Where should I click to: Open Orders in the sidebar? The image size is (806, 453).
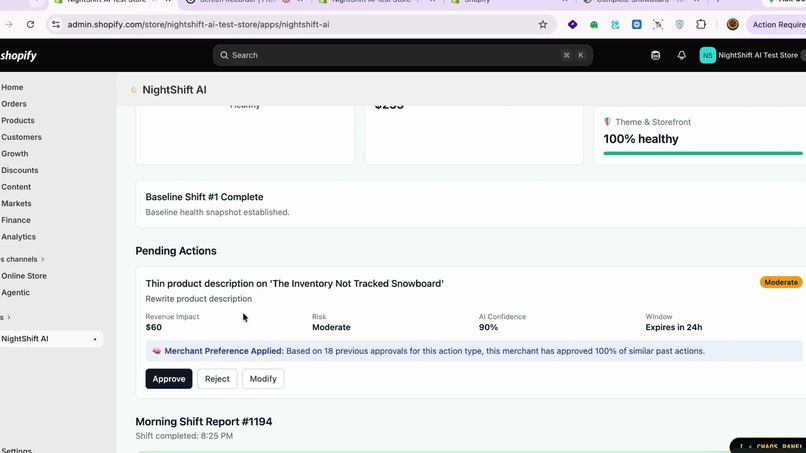click(x=14, y=104)
